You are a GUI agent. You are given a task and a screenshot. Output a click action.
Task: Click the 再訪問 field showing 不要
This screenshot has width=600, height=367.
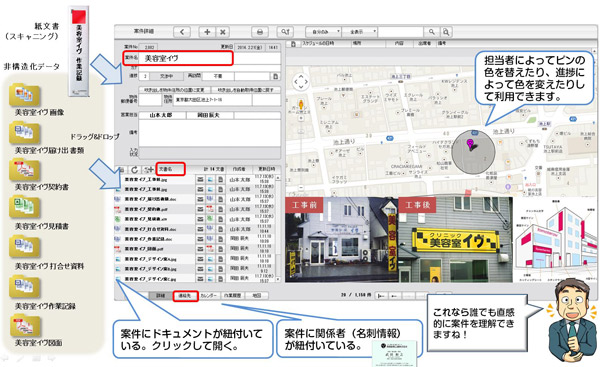[x=218, y=76]
